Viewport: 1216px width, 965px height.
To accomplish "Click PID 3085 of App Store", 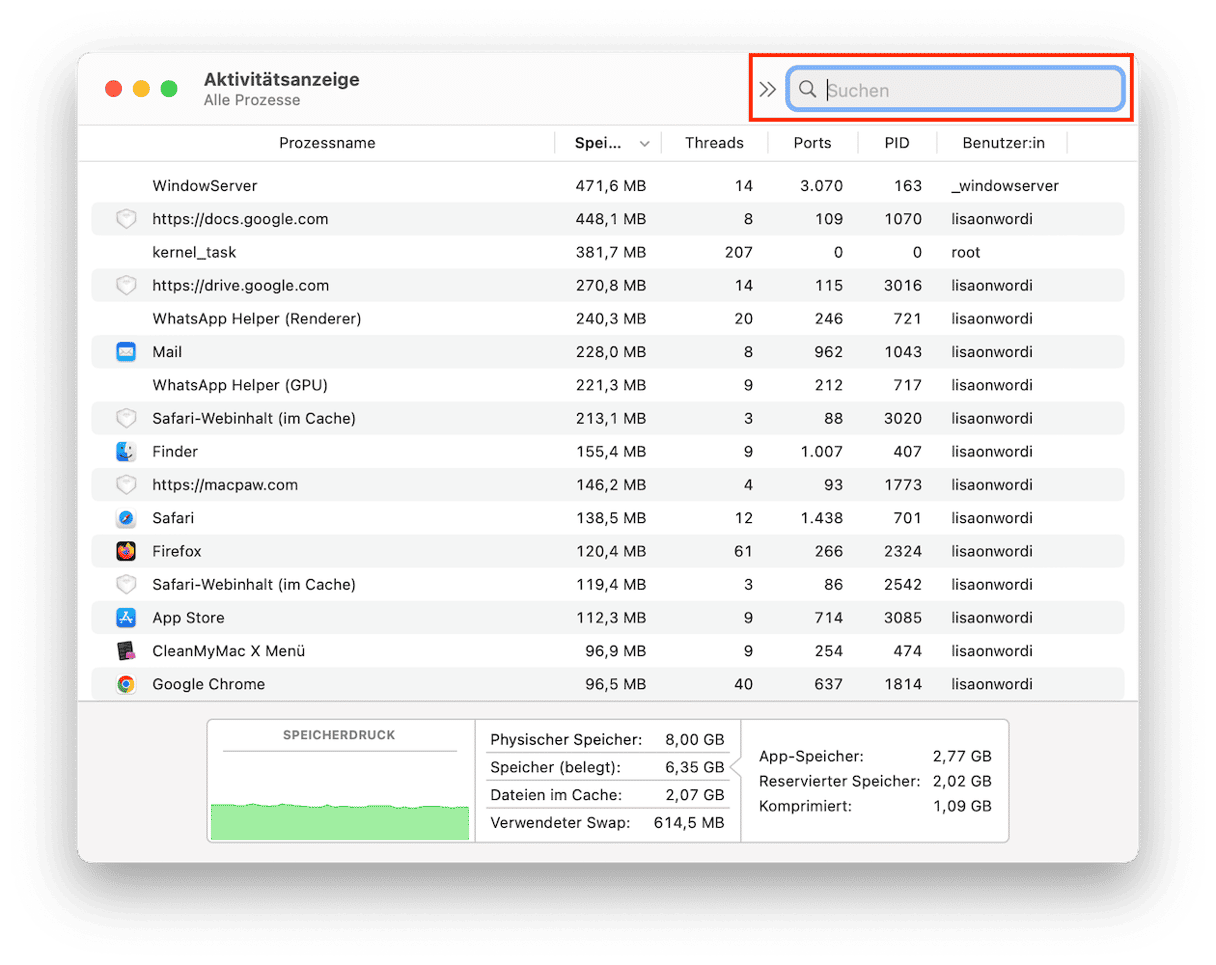I will click(x=903, y=618).
